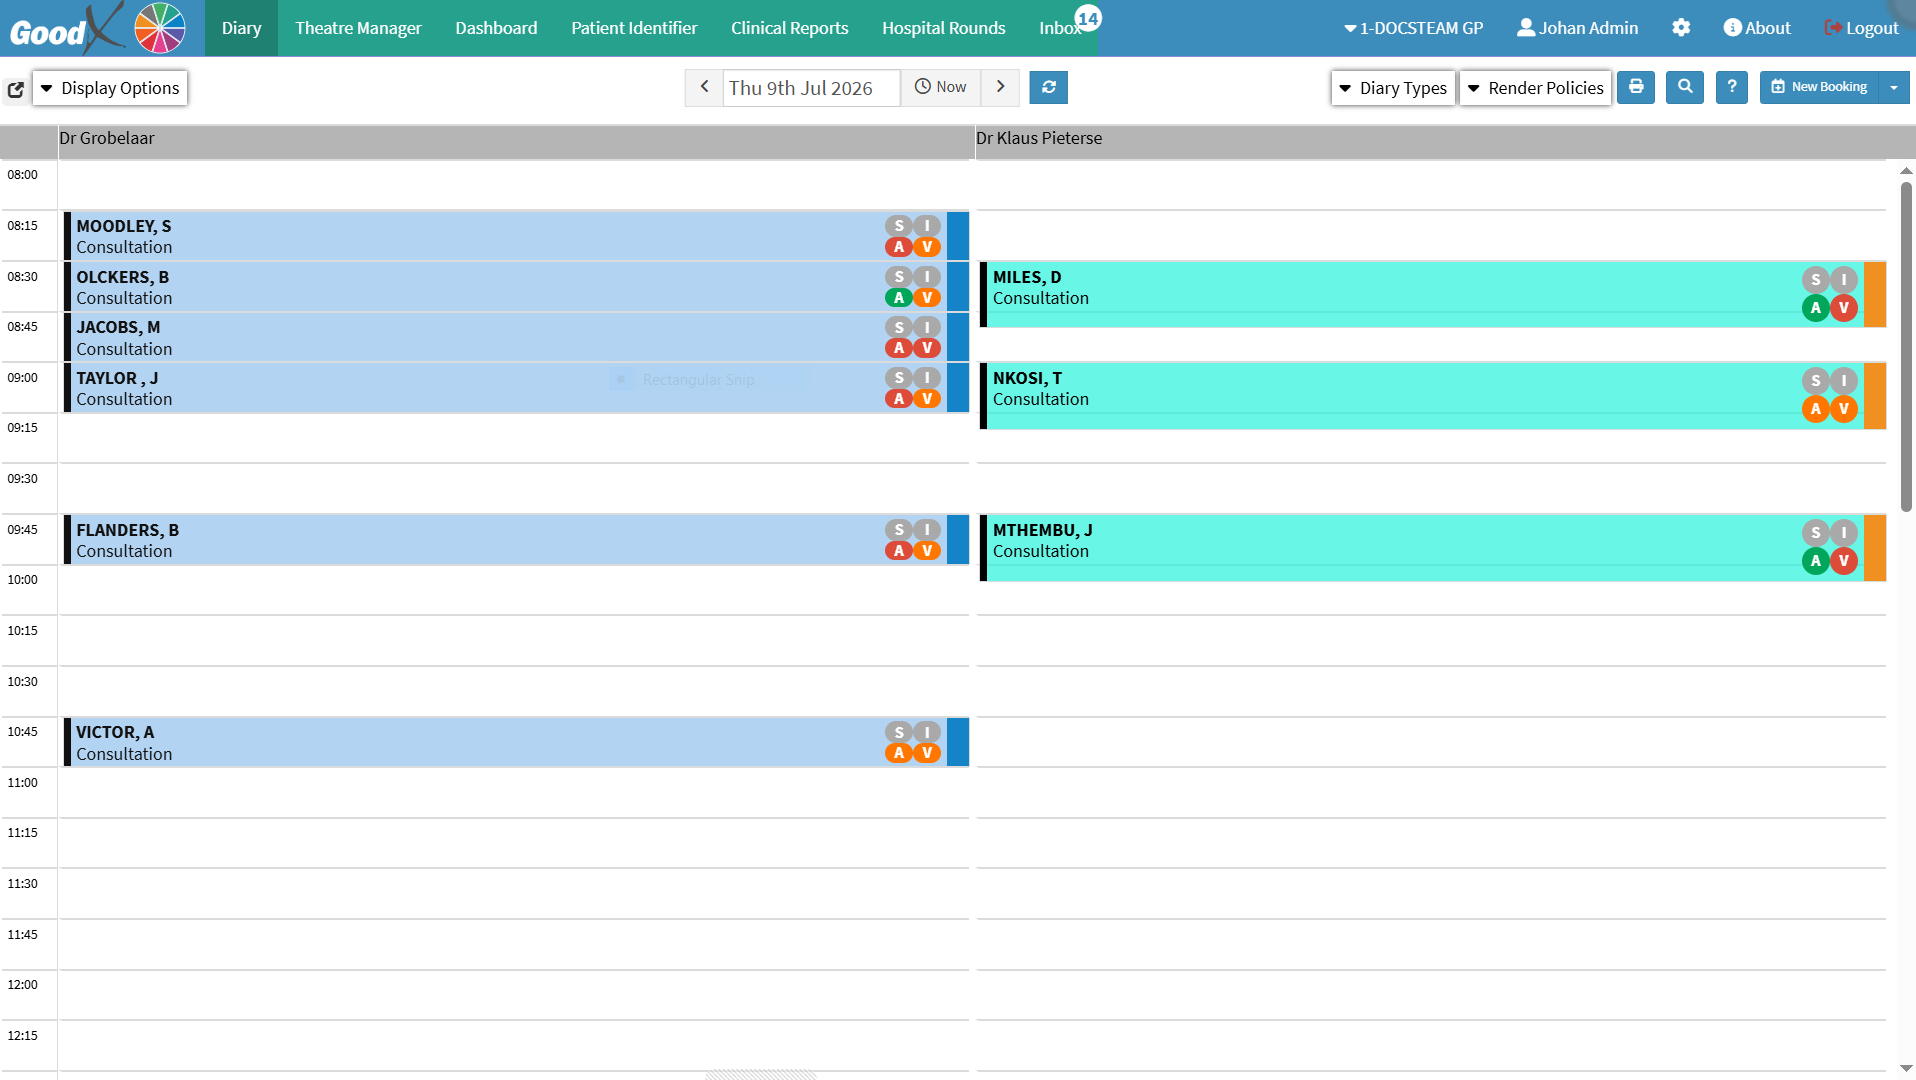Click A status badge for NKOSI, T

(1816, 409)
